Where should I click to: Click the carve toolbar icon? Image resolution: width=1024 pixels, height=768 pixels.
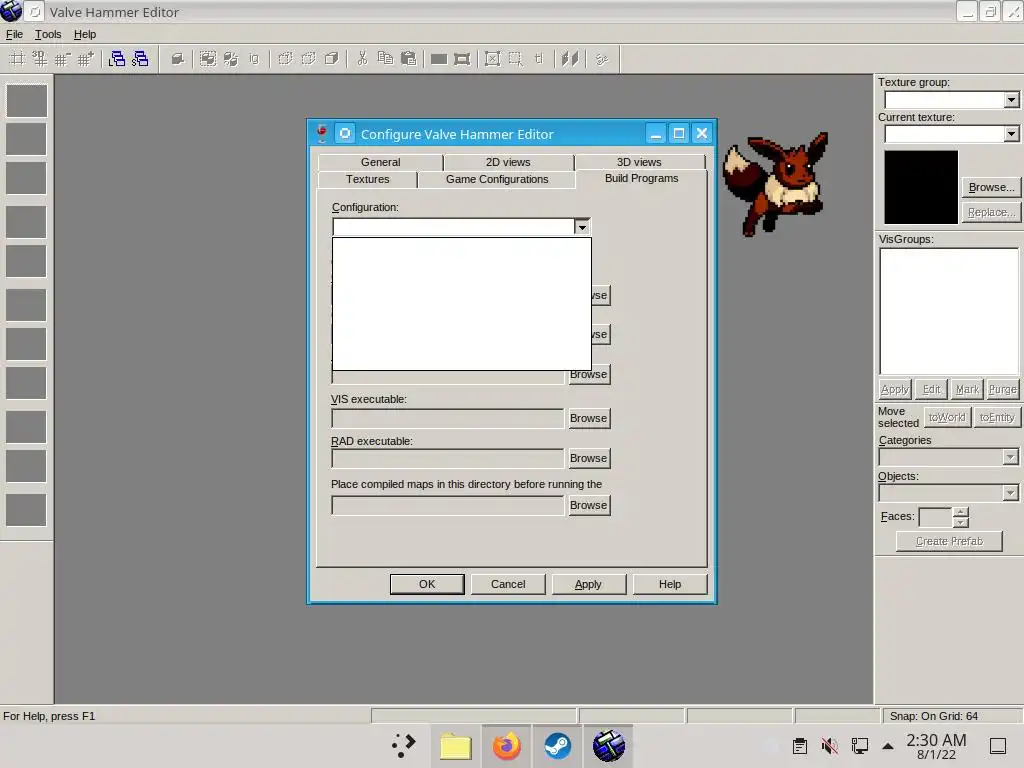(x=178, y=59)
